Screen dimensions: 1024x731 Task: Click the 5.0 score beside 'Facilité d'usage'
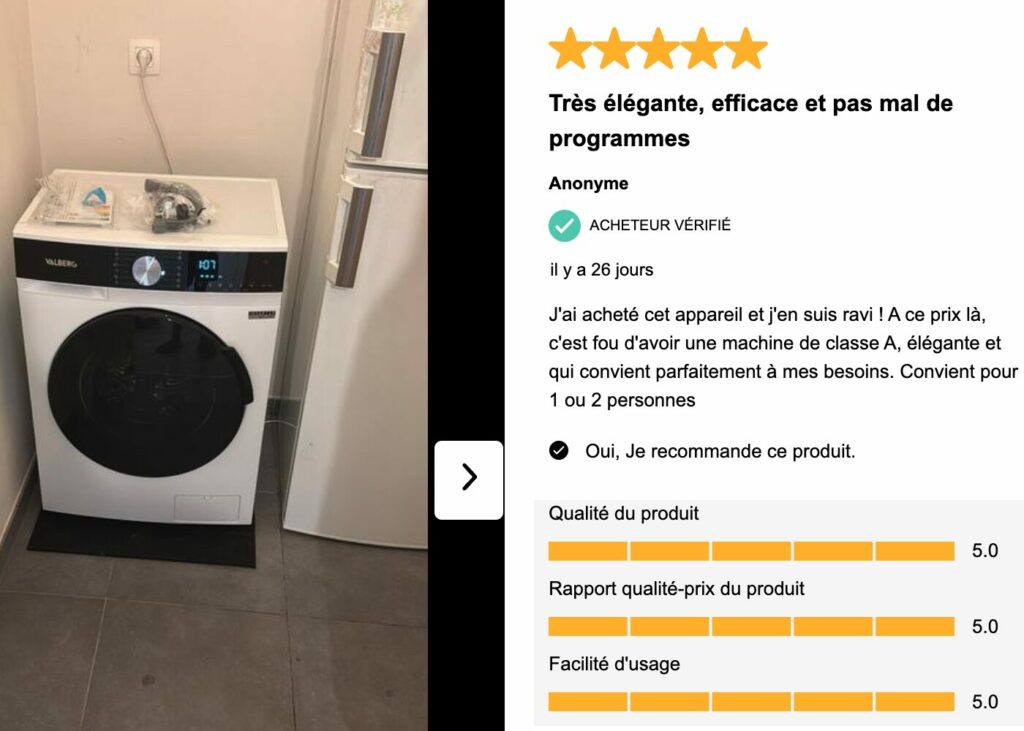(985, 702)
